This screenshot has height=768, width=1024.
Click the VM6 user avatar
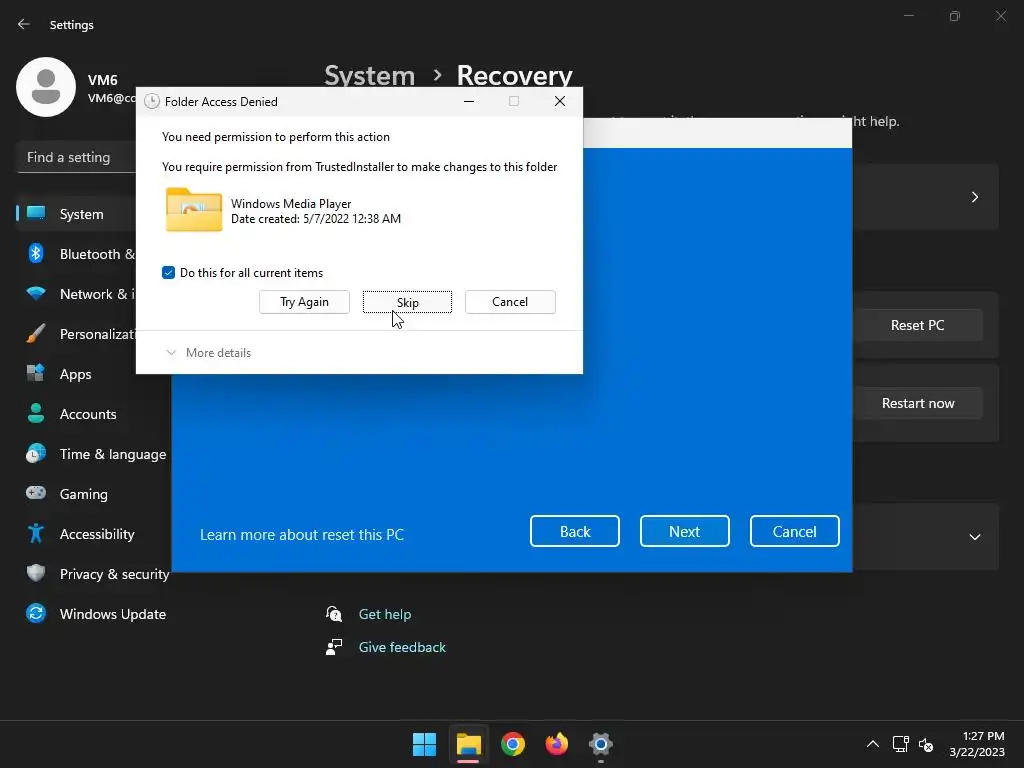coord(46,87)
